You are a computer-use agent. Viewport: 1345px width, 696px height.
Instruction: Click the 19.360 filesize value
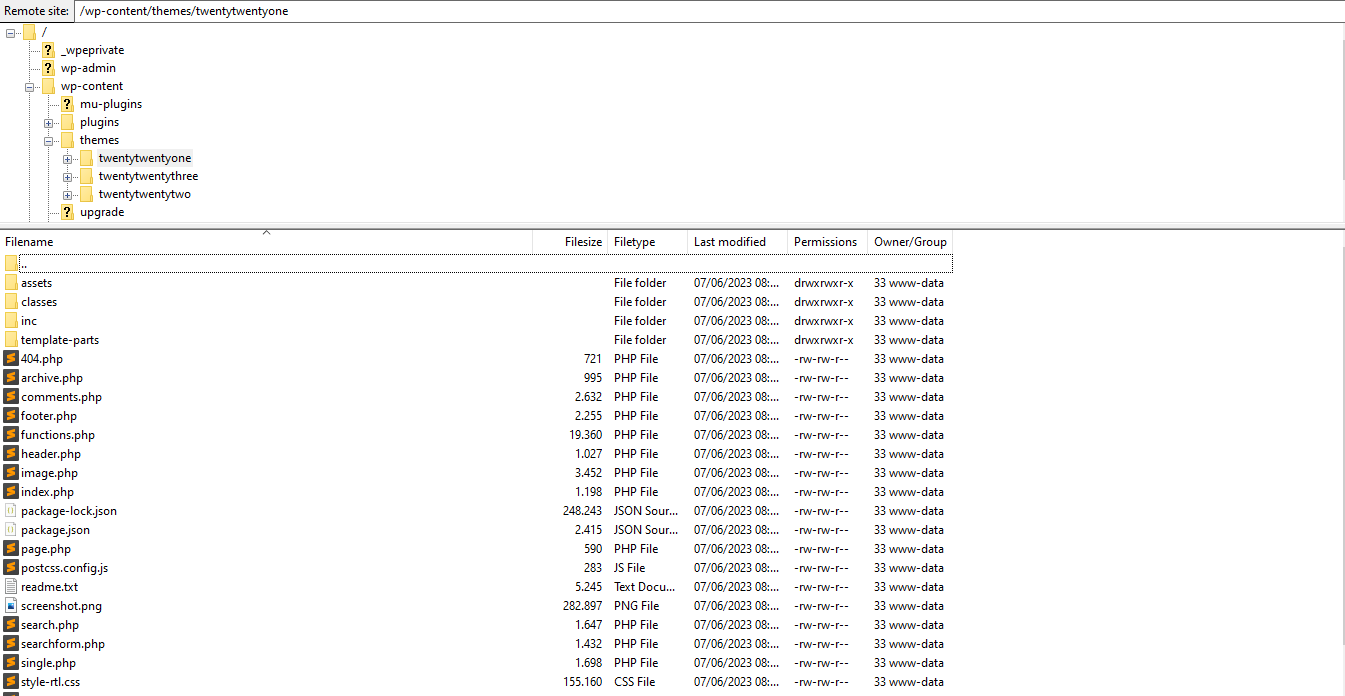click(x=586, y=435)
